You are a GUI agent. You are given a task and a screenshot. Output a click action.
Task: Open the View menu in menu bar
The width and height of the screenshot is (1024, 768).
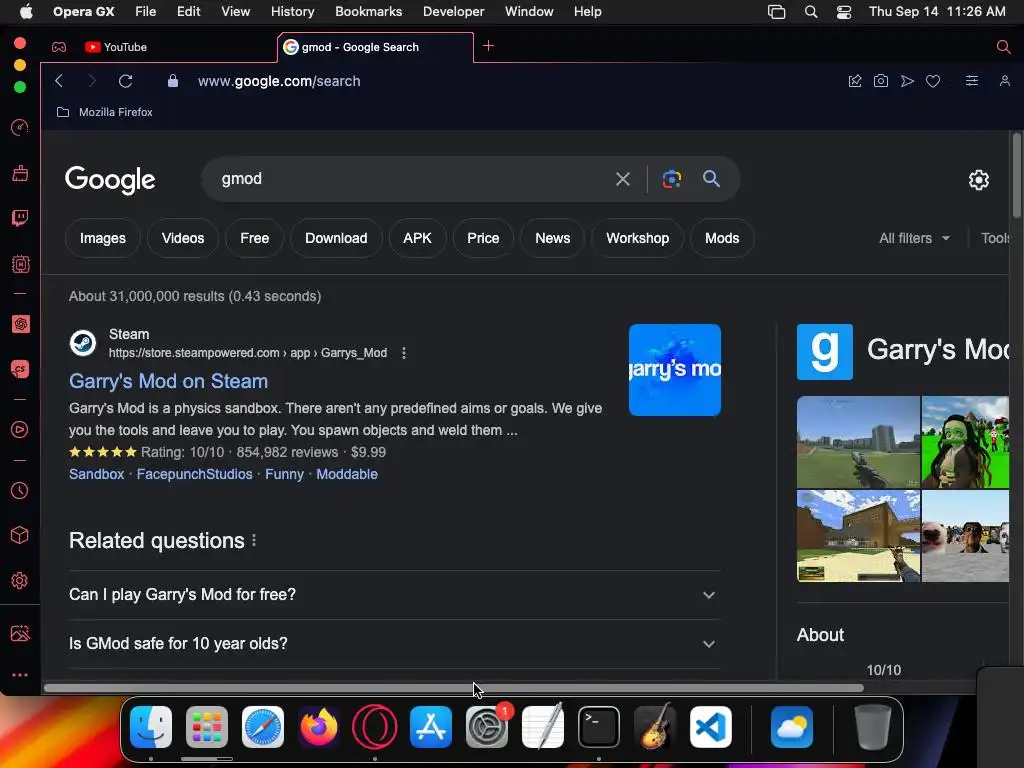tap(235, 12)
